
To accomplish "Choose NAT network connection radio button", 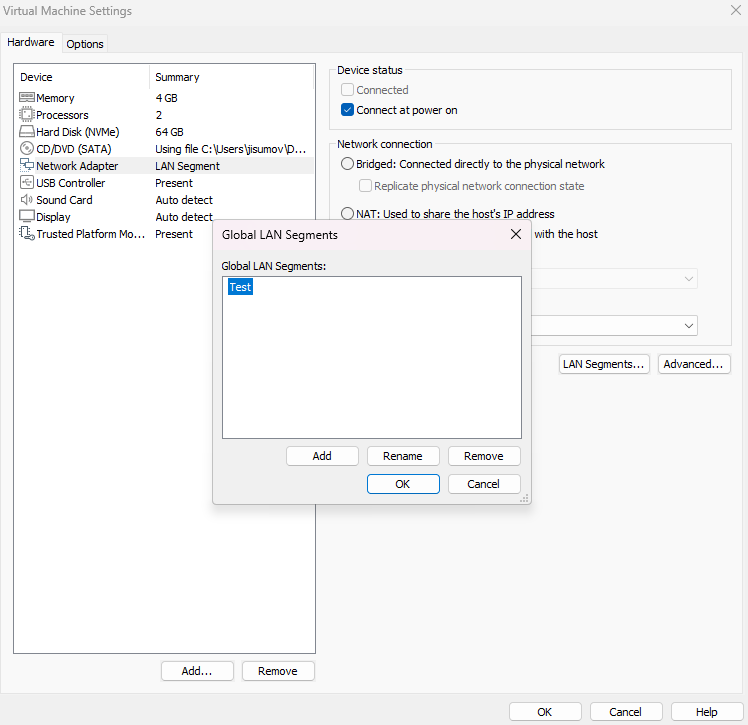I will click(x=347, y=213).
